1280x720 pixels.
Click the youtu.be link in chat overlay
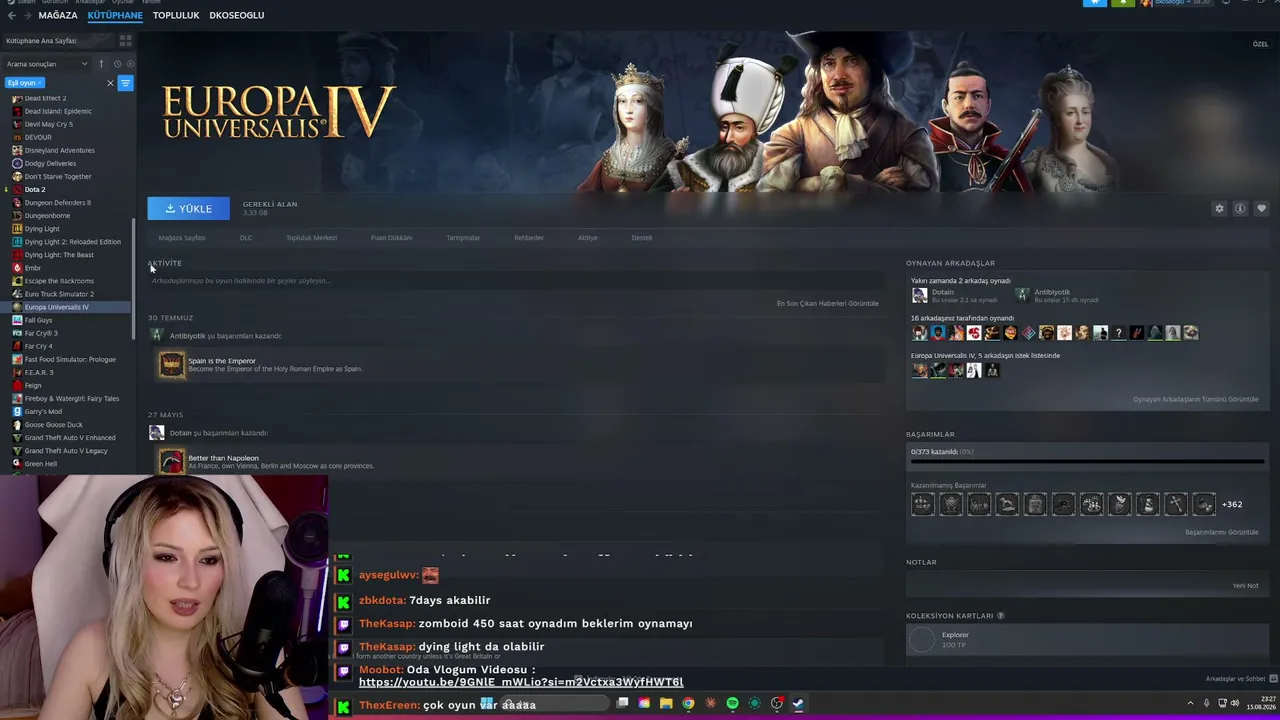[521, 682]
